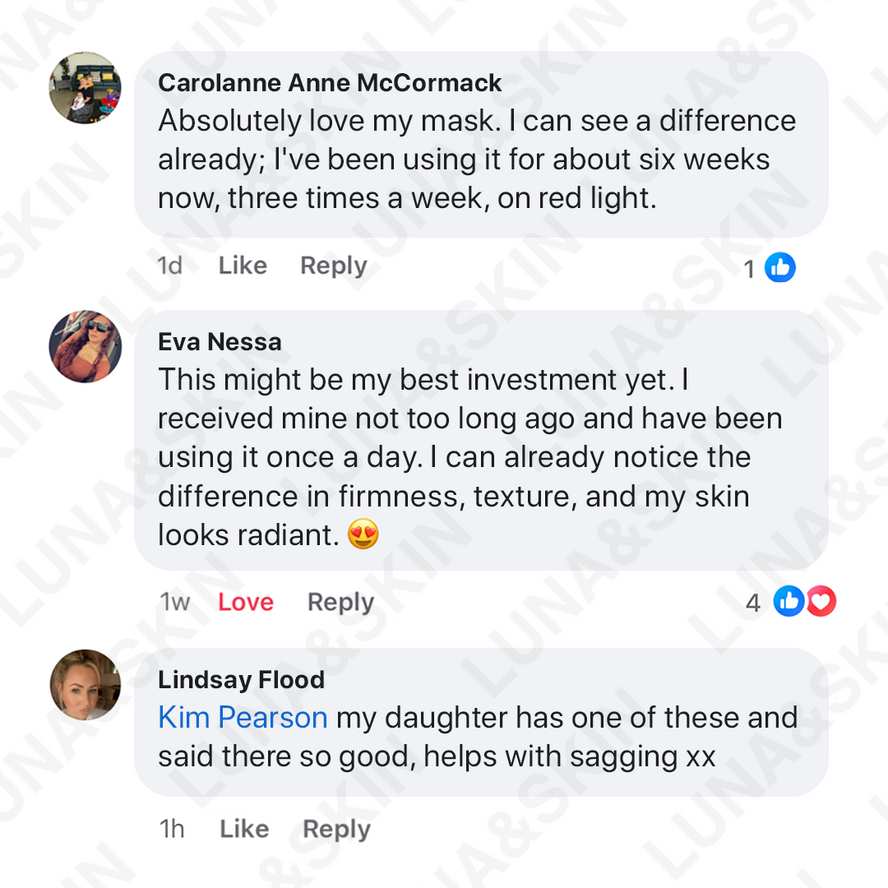
Task: Click the 1h timestamp under Lindsay's comment
Action: pyautogui.click(x=171, y=829)
